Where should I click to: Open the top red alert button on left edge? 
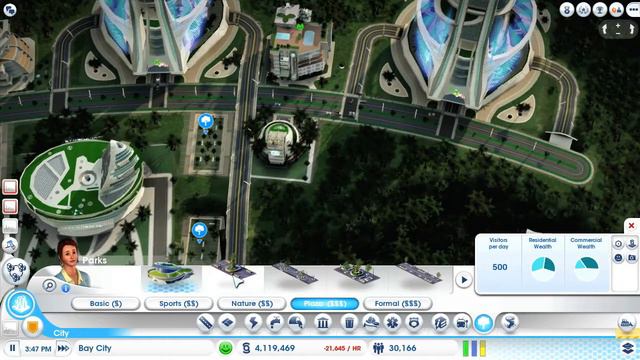tap(10, 187)
